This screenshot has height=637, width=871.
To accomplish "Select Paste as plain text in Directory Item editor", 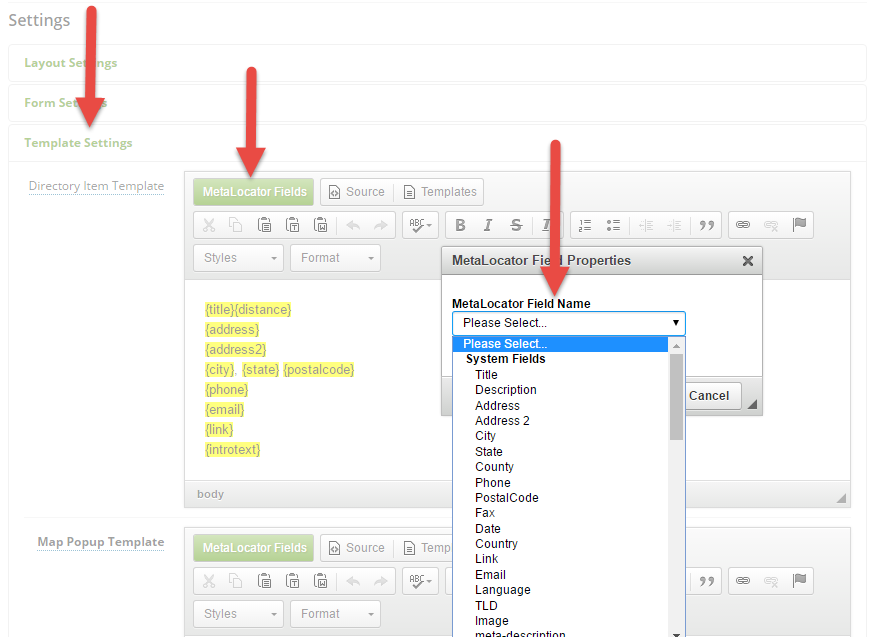I will (292, 225).
